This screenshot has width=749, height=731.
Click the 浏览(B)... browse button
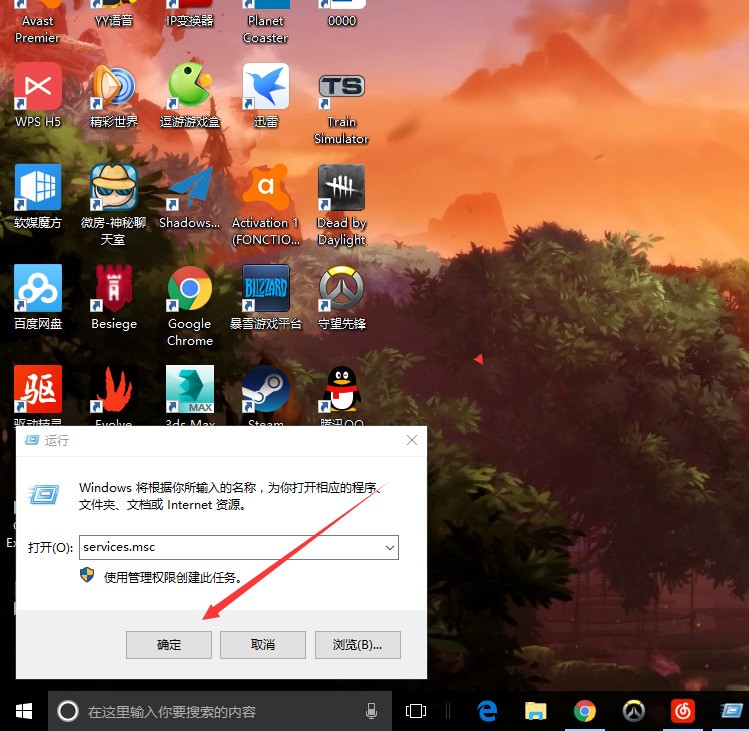[357, 645]
